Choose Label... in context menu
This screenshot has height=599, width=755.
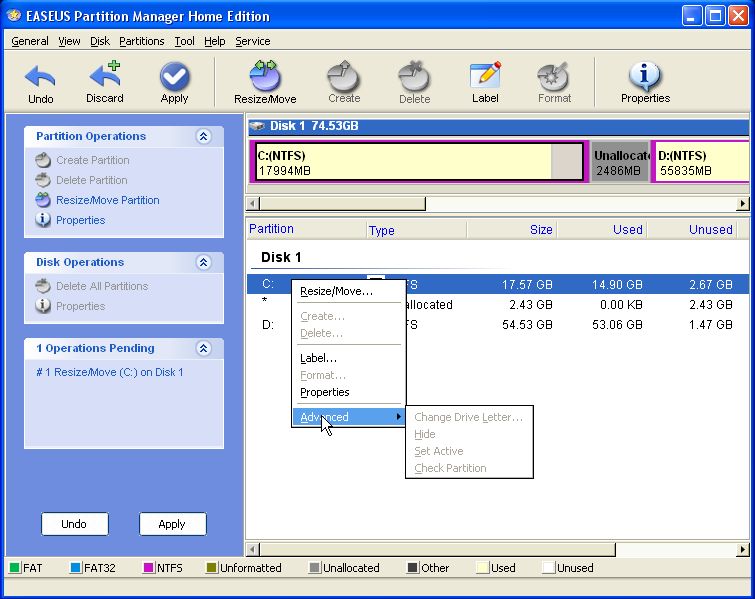349,358
